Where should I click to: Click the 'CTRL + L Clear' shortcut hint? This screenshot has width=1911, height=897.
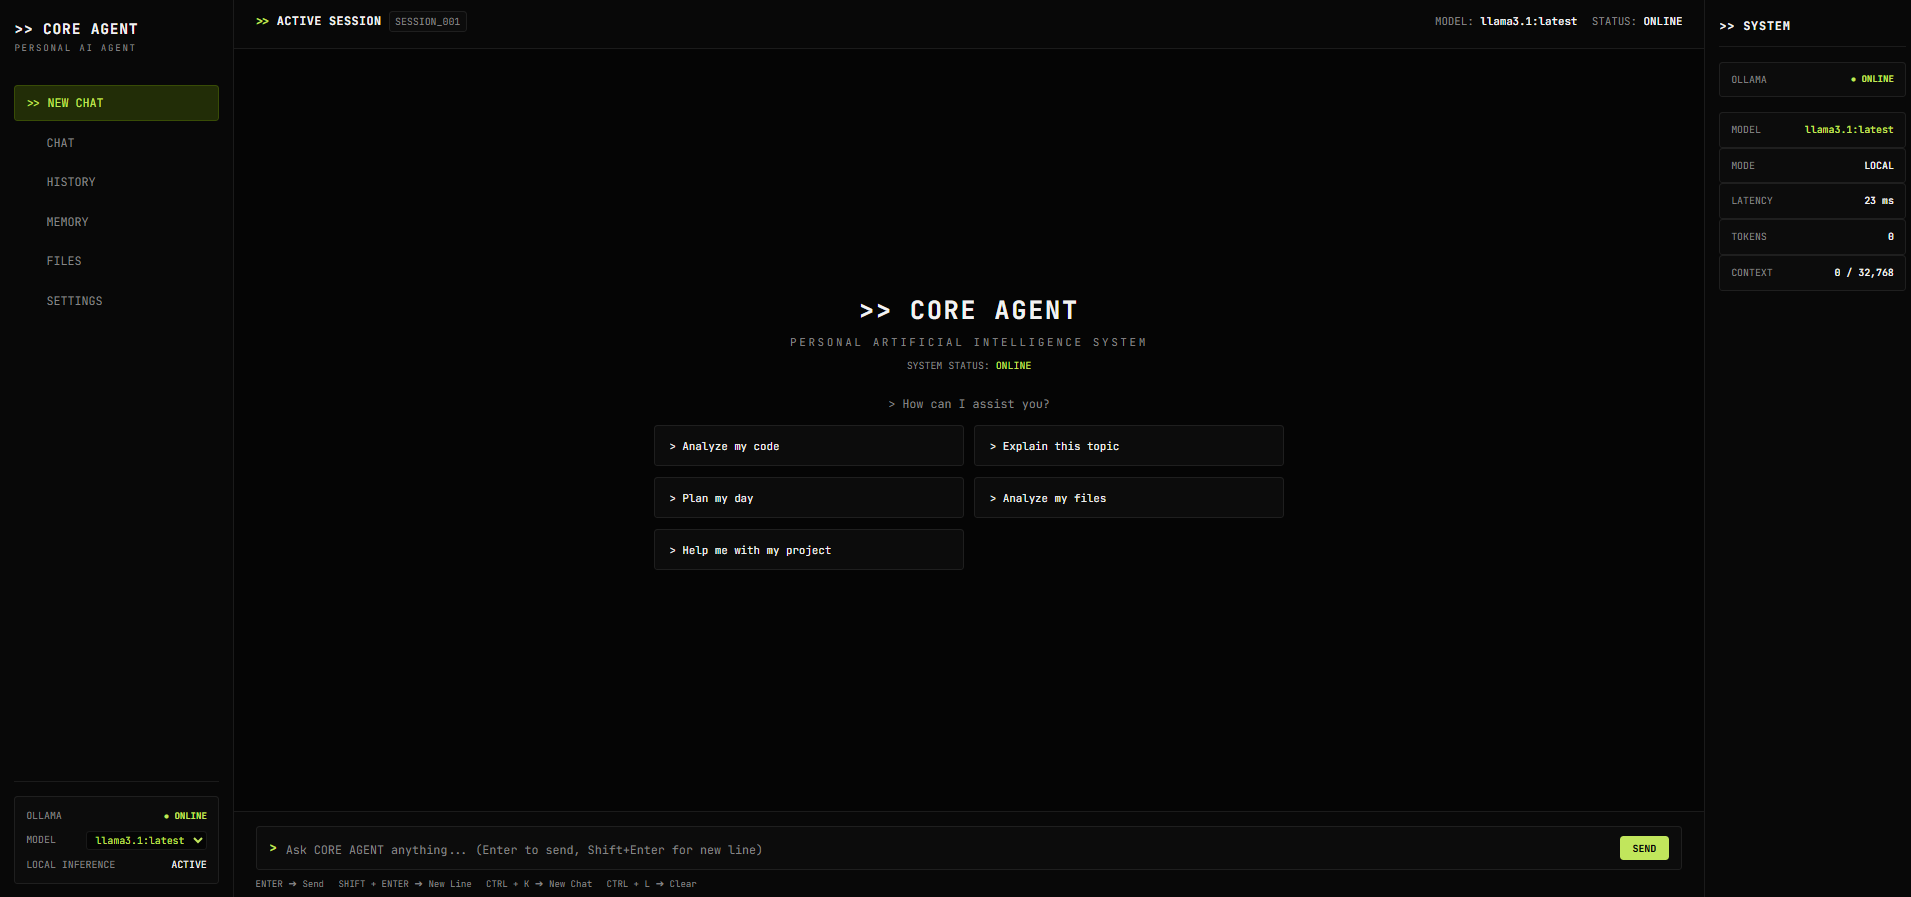[651, 884]
